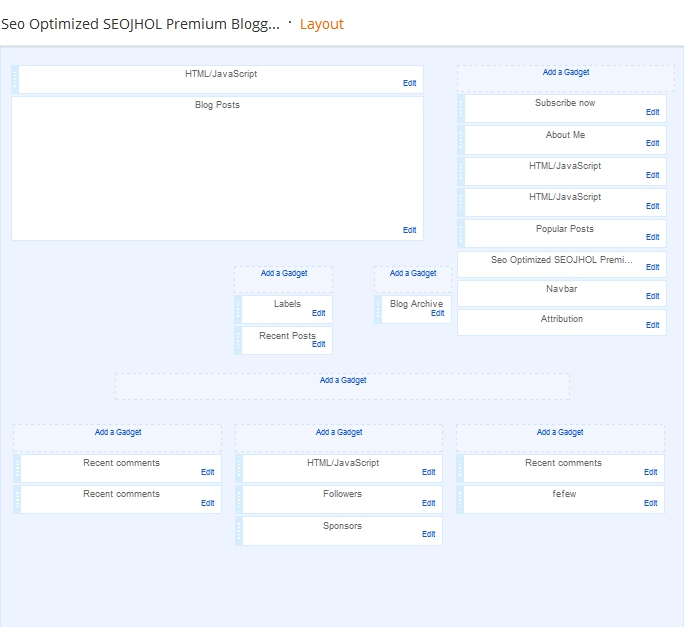
Task: Edit the Sponsors gadget
Action: (x=428, y=534)
